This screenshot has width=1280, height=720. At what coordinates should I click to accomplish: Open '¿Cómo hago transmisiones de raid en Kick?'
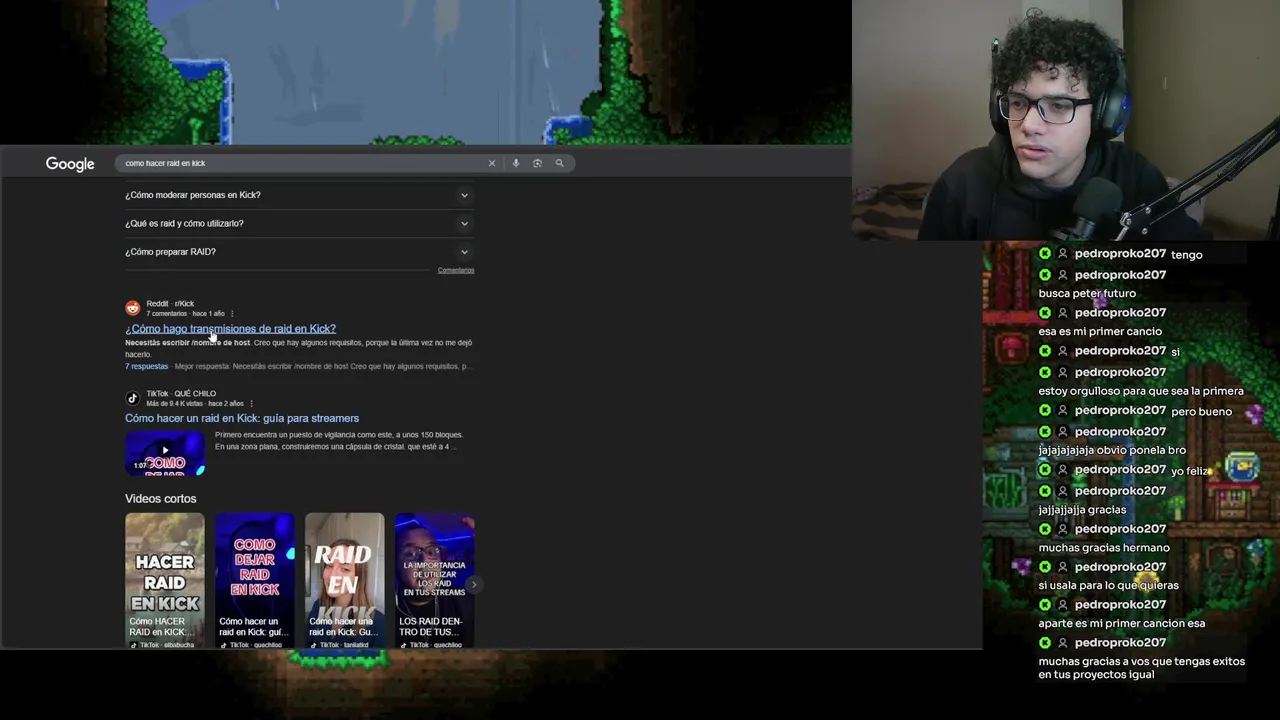(x=230, y=328)
